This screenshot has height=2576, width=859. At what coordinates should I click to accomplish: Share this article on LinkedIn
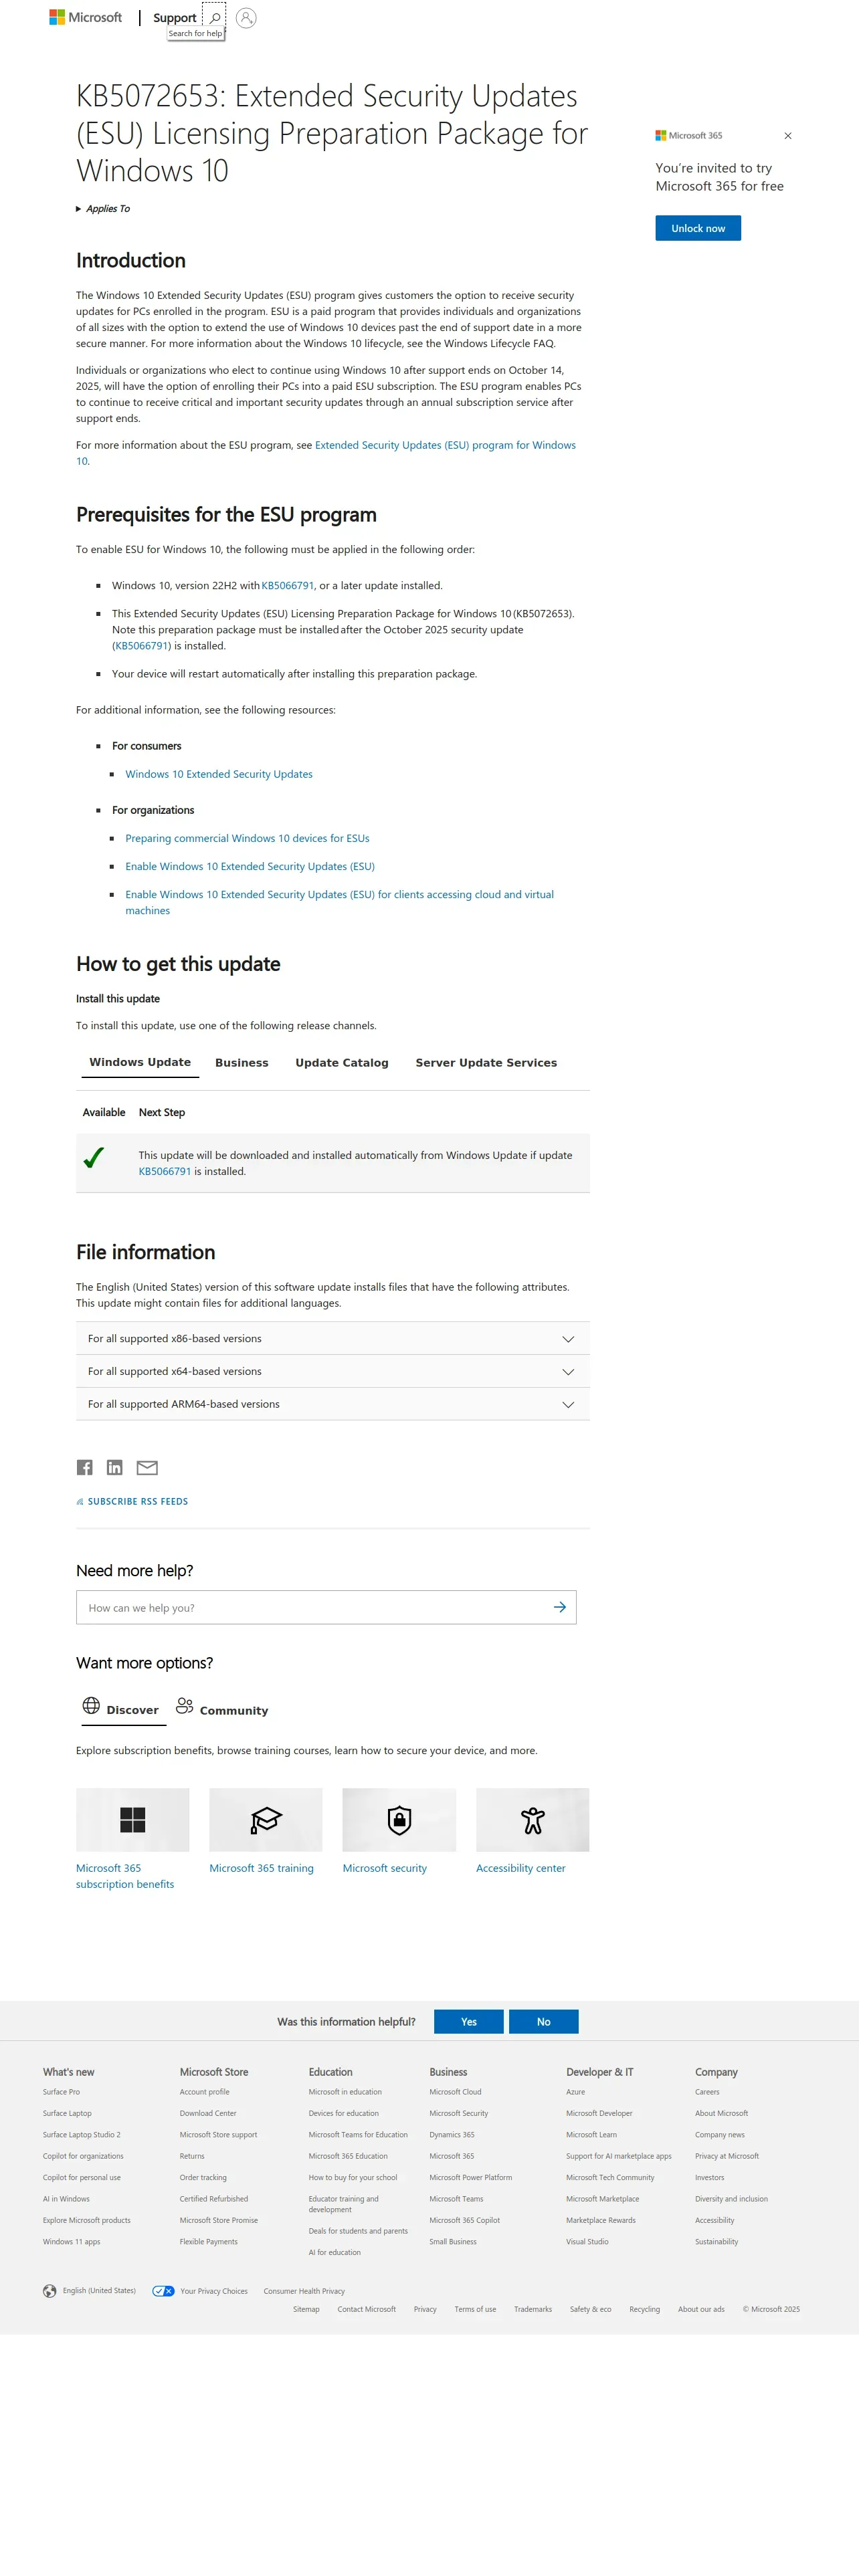[115, 1467]
